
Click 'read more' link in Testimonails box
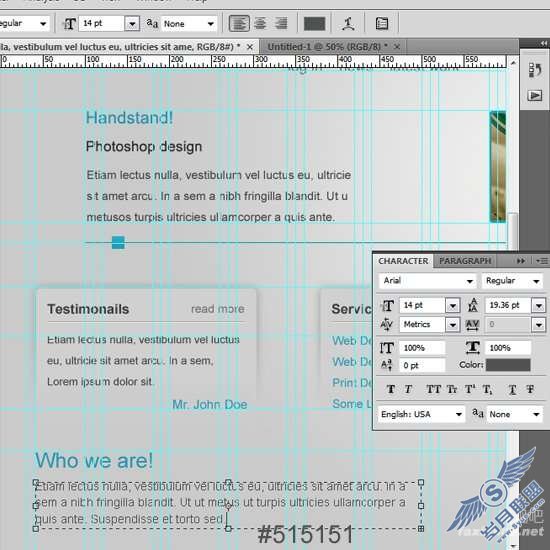218,309
